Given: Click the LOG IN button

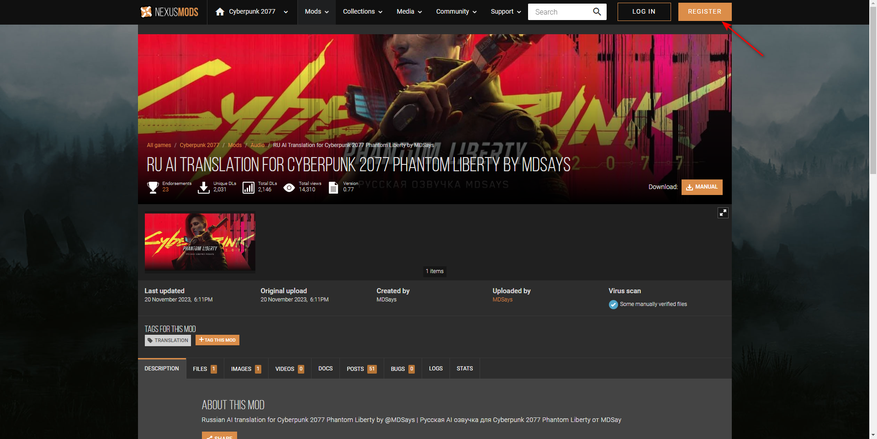Looking at the screenshot, I should [x=644, y=12].
